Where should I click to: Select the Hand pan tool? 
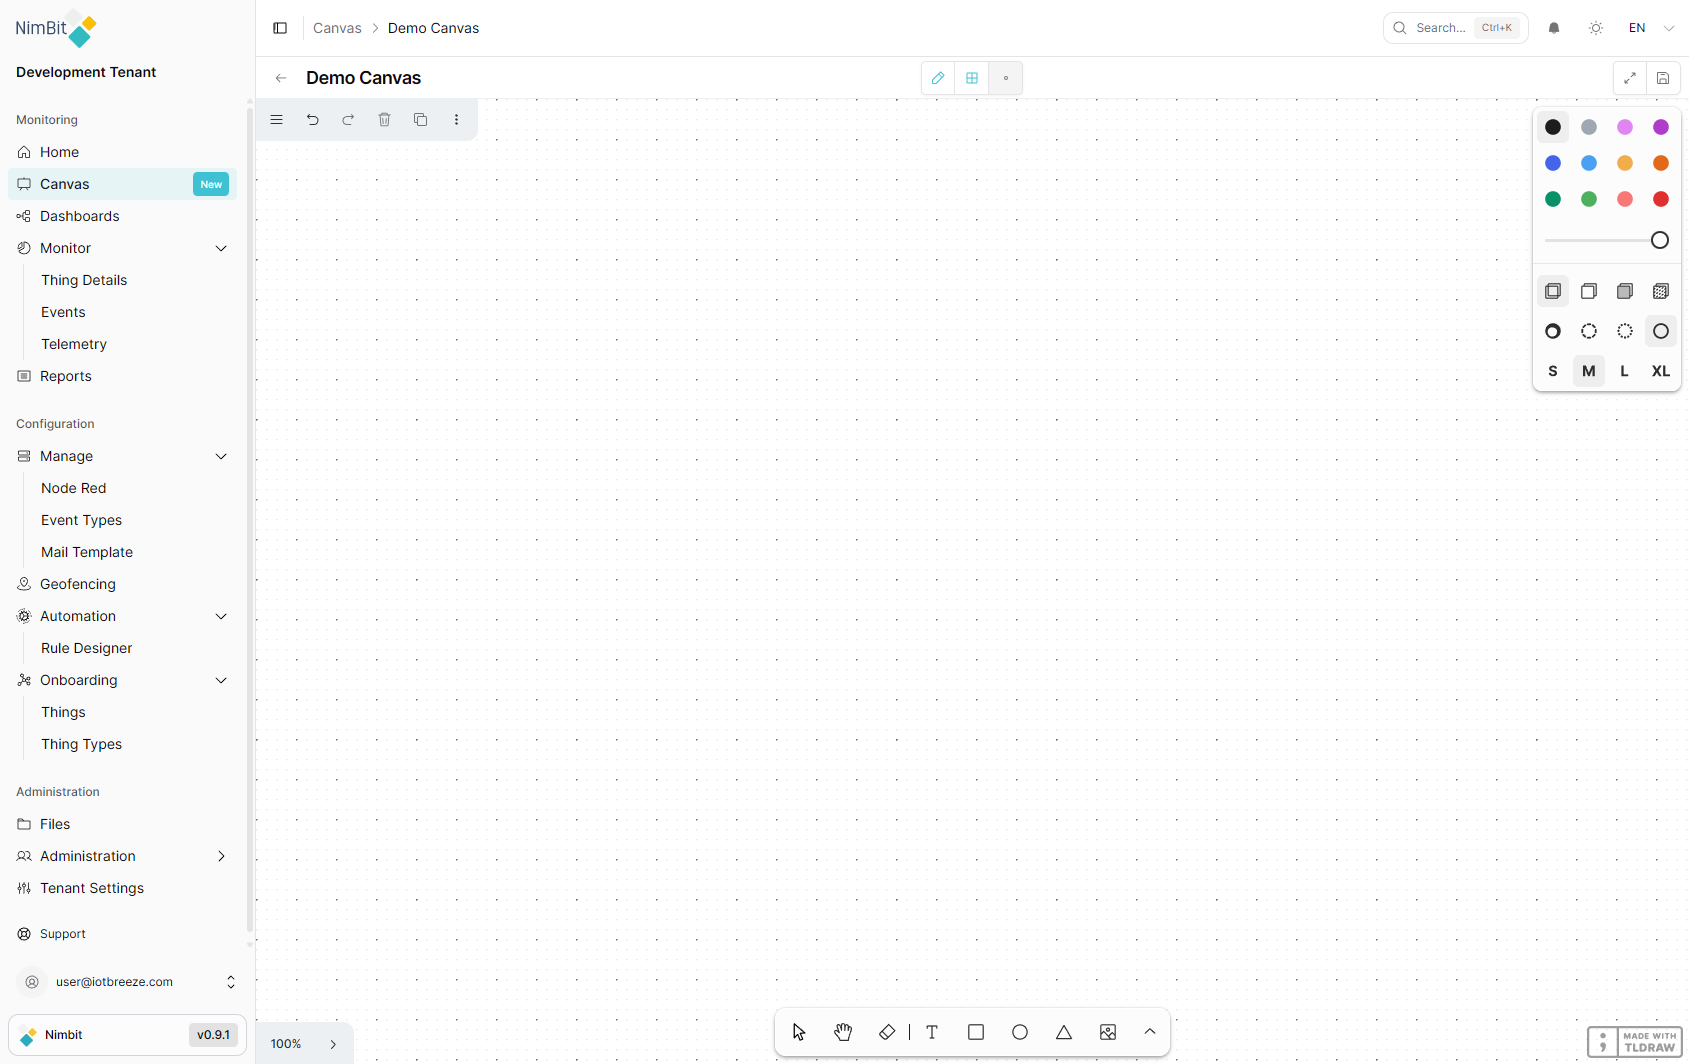click(x=843, y=1031)
